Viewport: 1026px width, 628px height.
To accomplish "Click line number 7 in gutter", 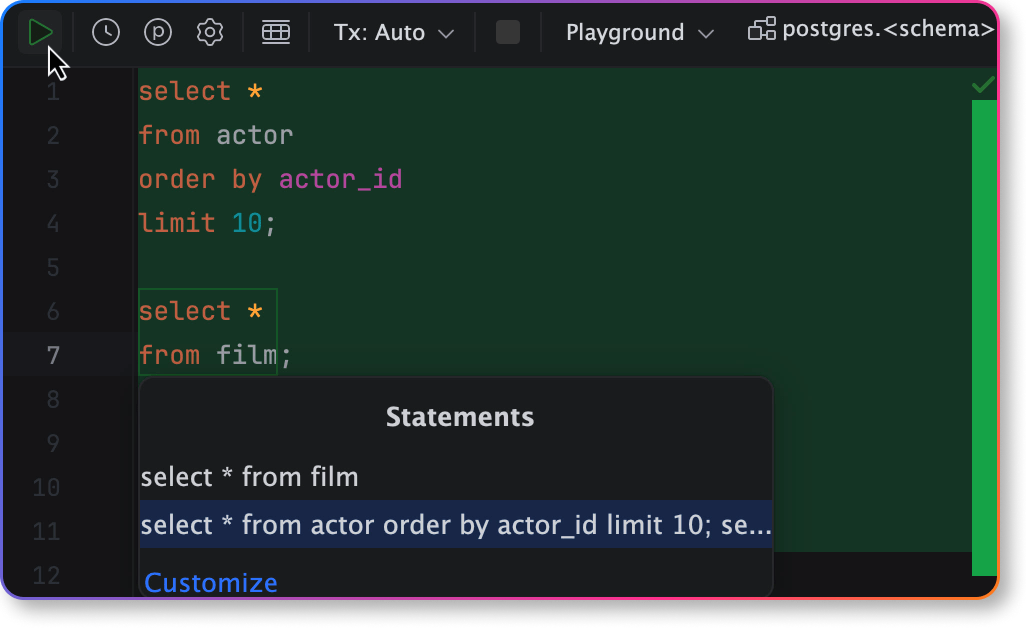I will coord(54,355).
